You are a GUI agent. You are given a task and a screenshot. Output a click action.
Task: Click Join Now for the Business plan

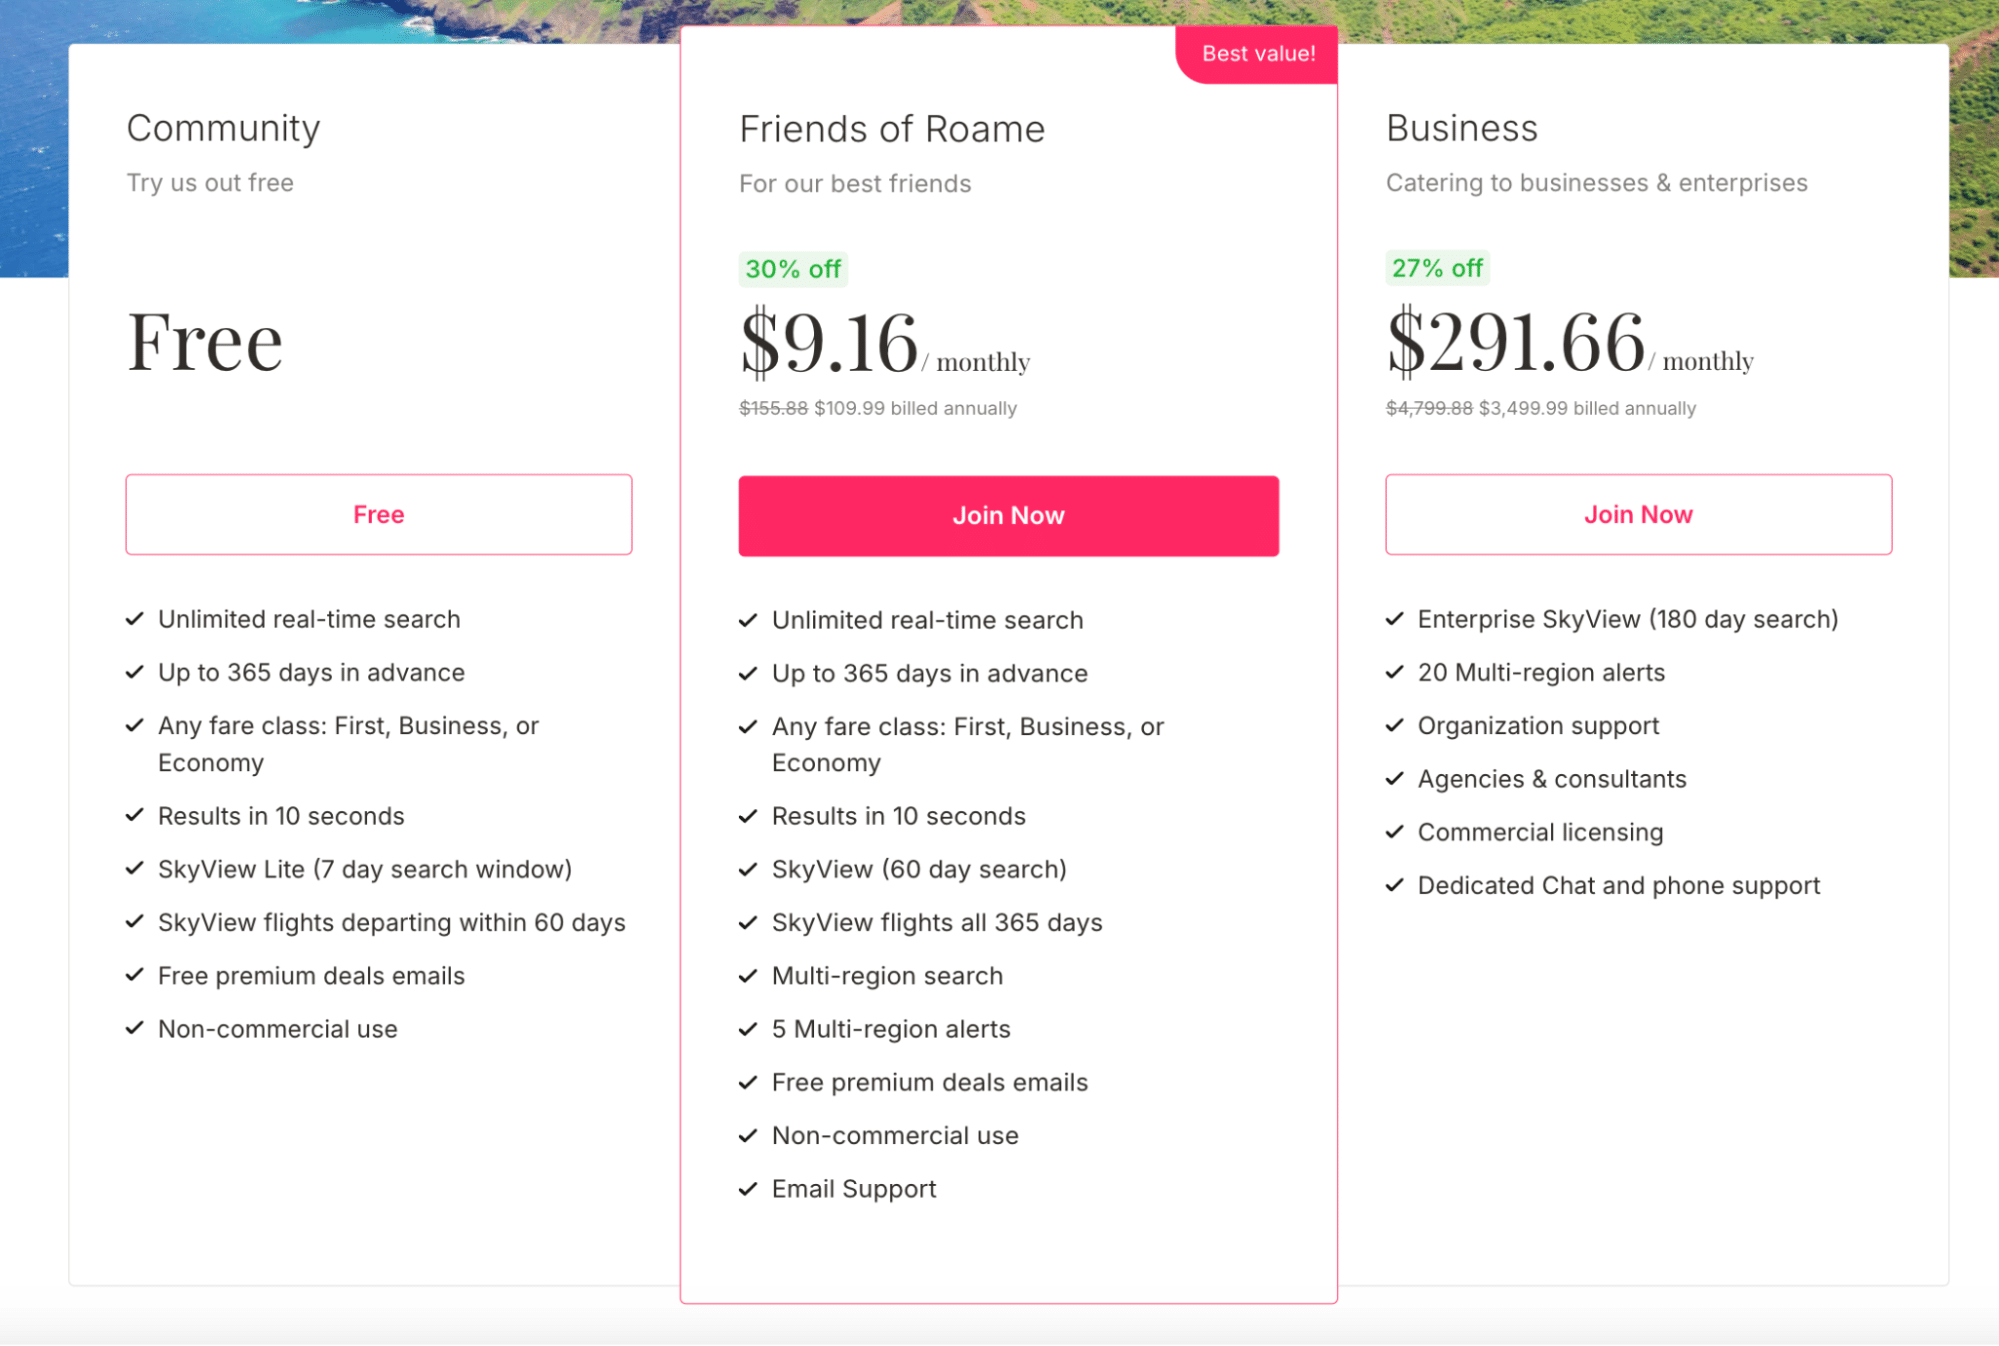[1638, 515]
